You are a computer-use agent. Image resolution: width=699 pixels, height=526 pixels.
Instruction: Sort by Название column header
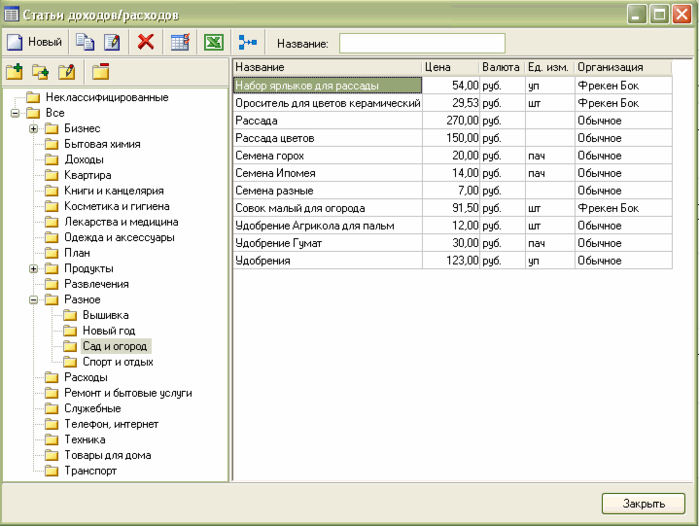[x=327, y=67]
